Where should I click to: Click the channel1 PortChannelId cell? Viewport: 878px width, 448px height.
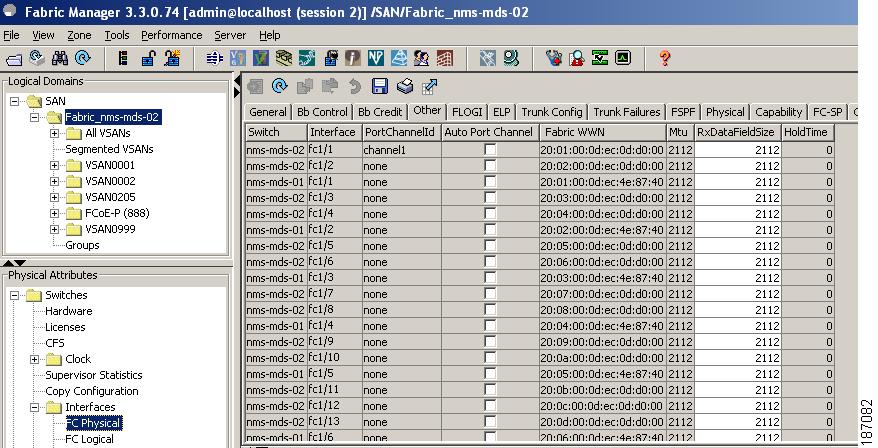401,150
